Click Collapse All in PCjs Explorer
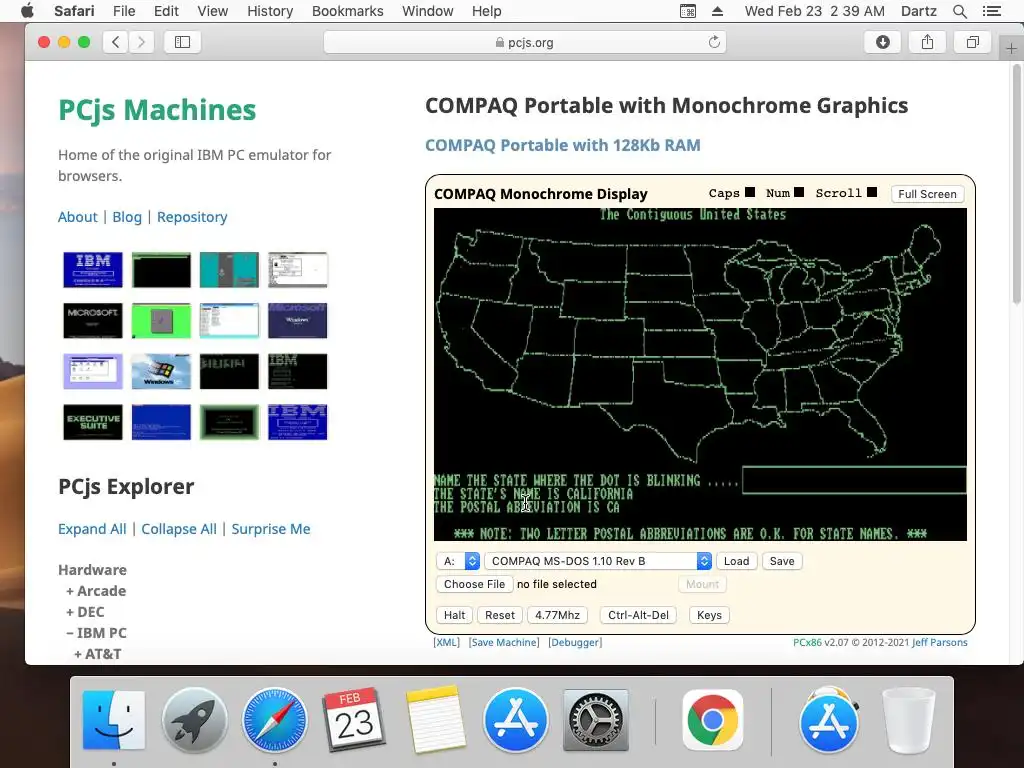Screen dimensions: 1024x768 pos(179,529)
